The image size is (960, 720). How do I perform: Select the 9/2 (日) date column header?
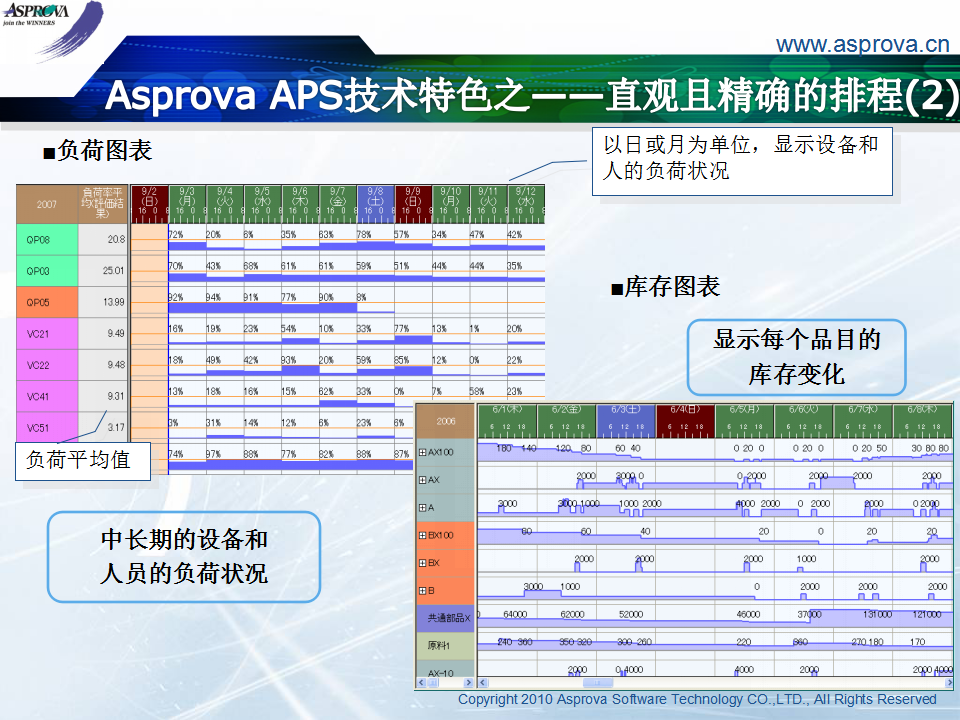tap(149, 204)
